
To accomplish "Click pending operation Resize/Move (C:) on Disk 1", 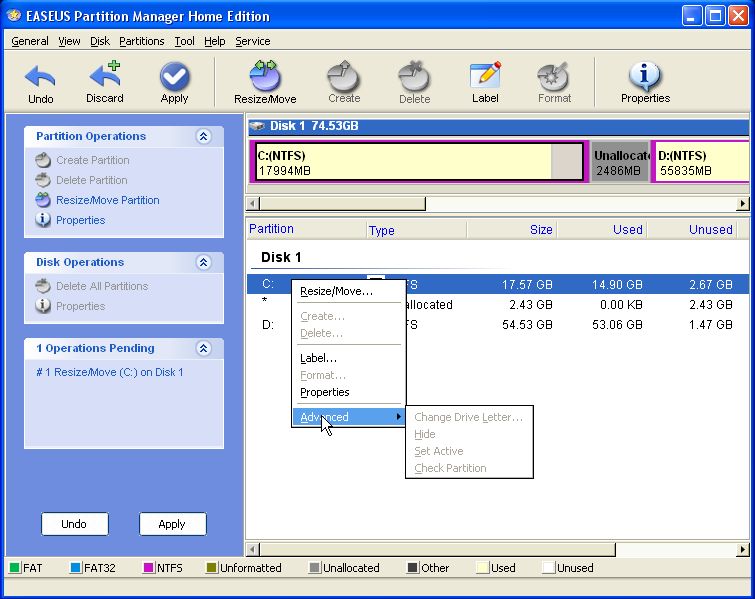I will coord(110,372).
